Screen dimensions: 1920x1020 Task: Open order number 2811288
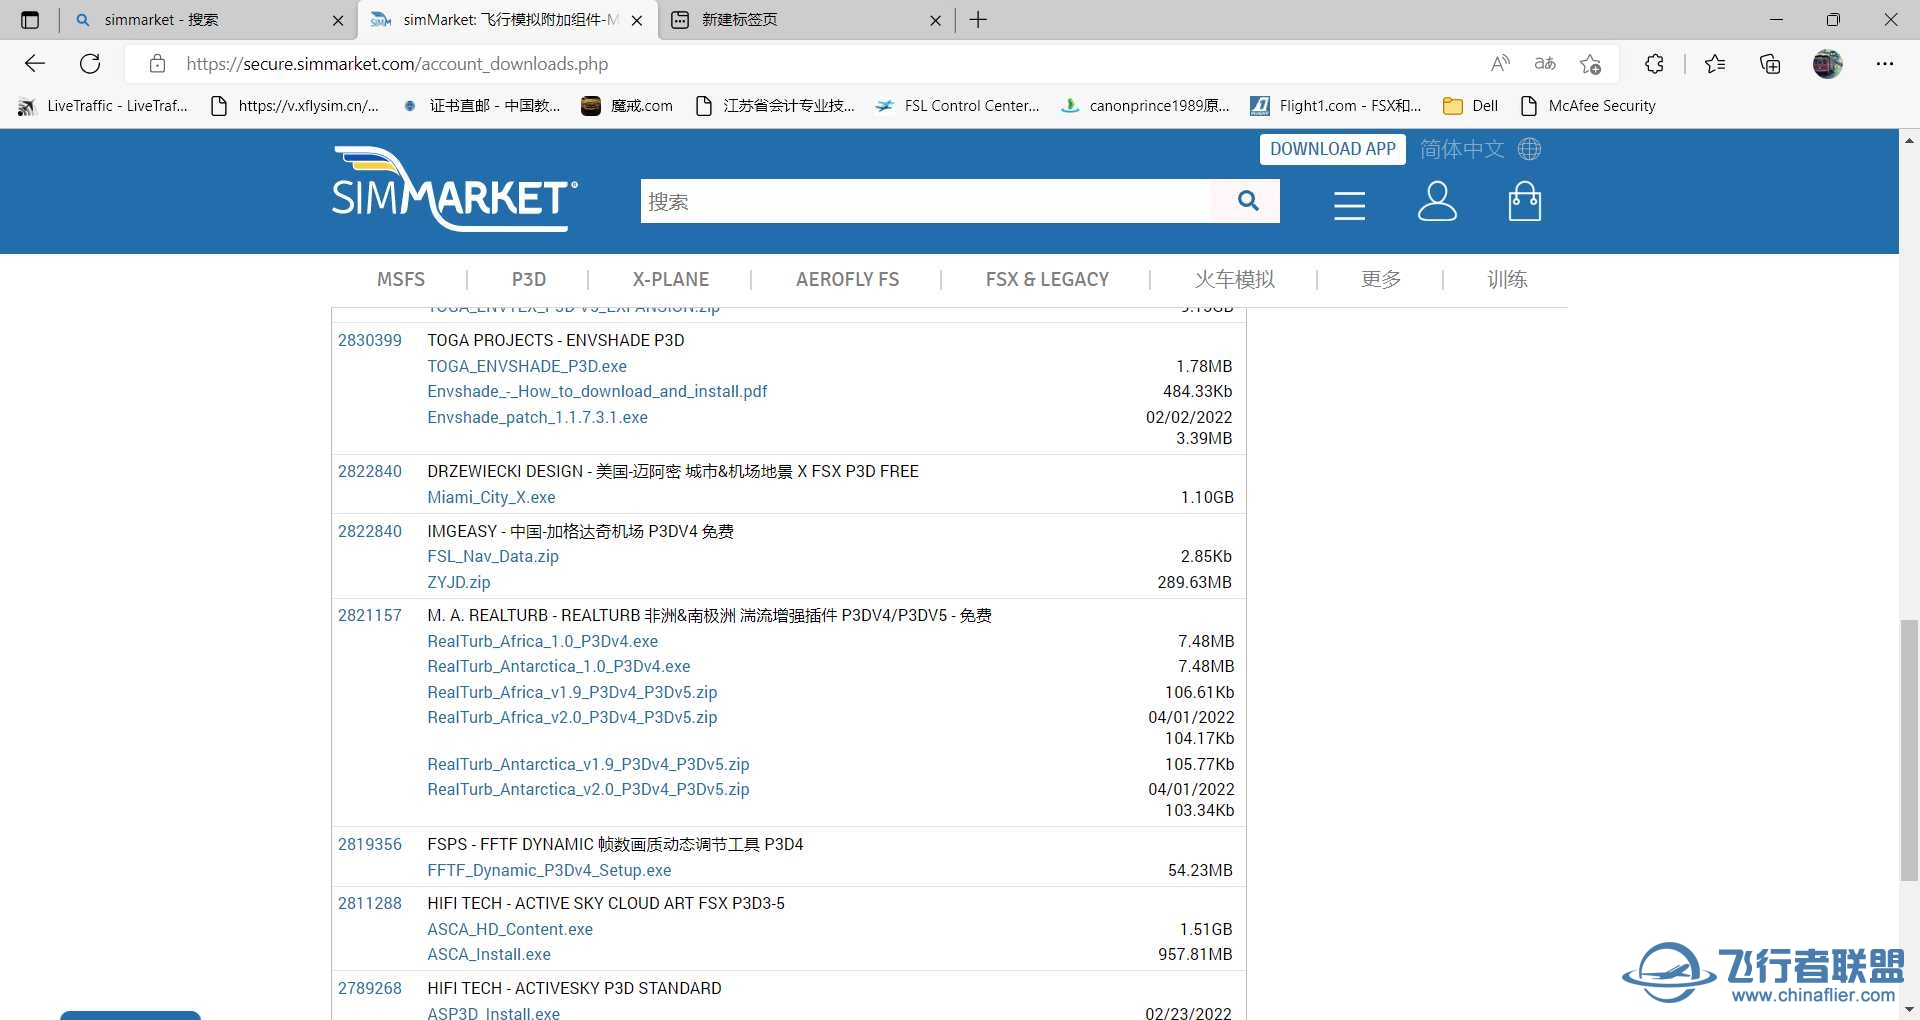coord(370,903)
